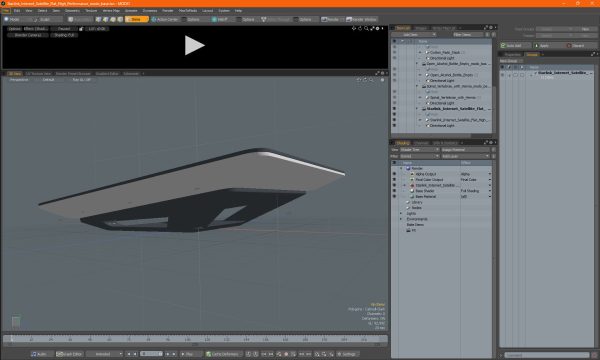This screenshot has height=360, width=600.
Task: Open the Add Layer dropdown
Action: [x=465, y=156]
